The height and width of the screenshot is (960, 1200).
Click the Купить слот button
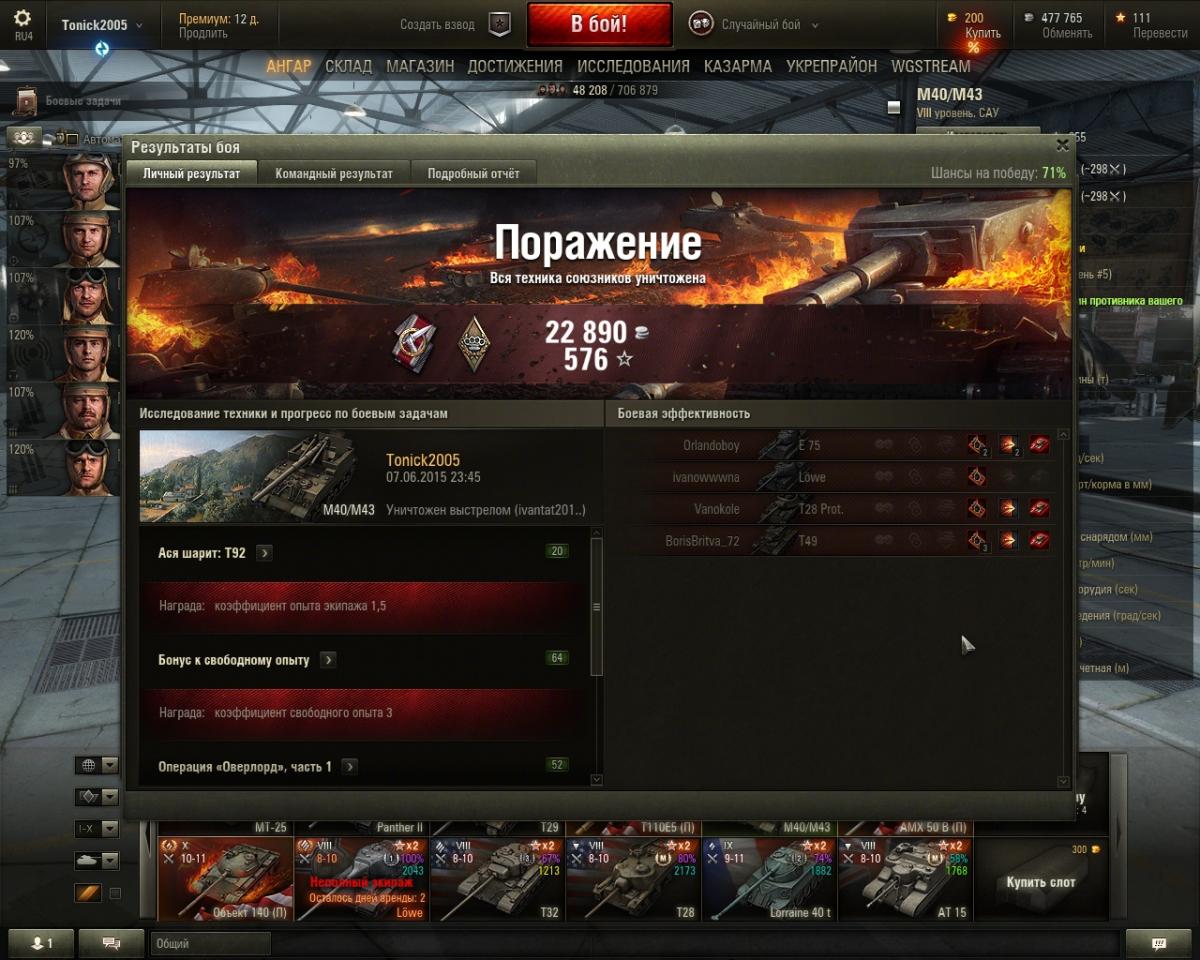pyautogui.click(x=1041, y=882)
